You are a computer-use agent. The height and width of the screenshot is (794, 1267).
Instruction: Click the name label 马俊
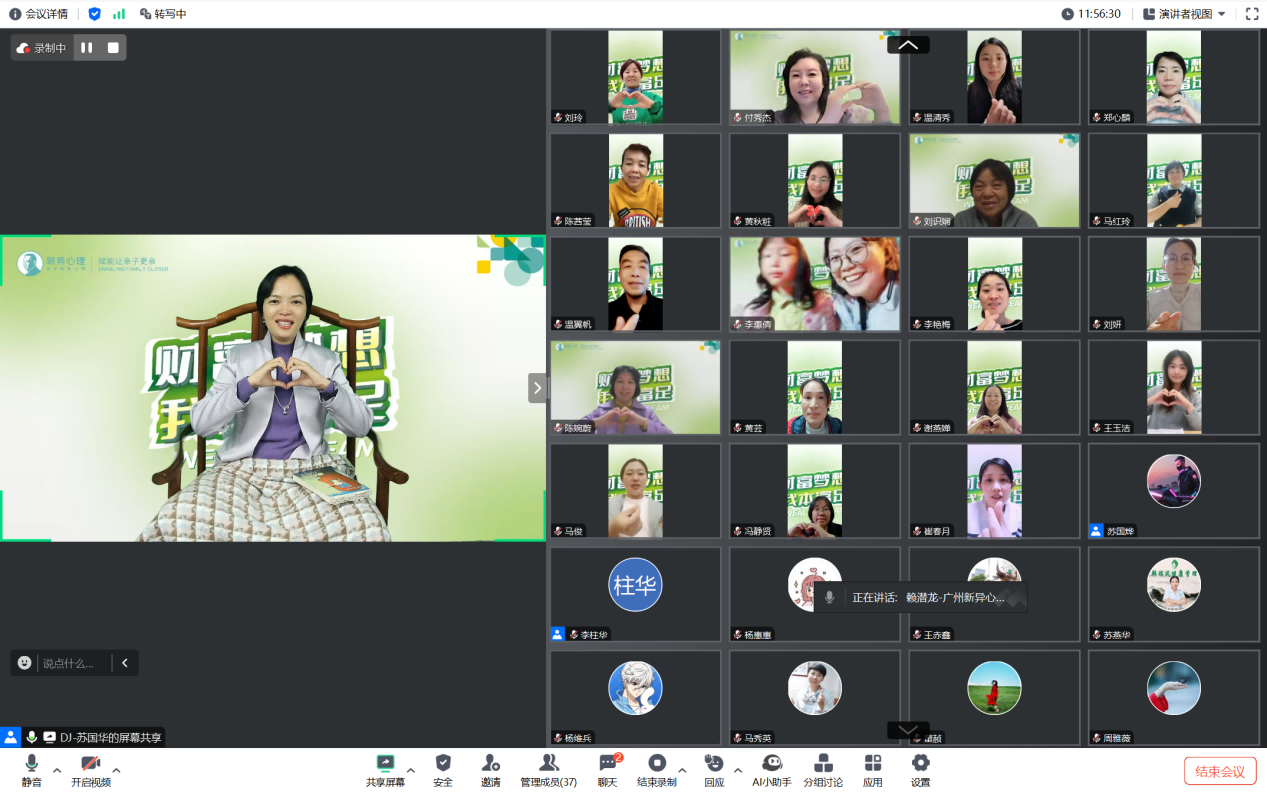tap(573, 531)
